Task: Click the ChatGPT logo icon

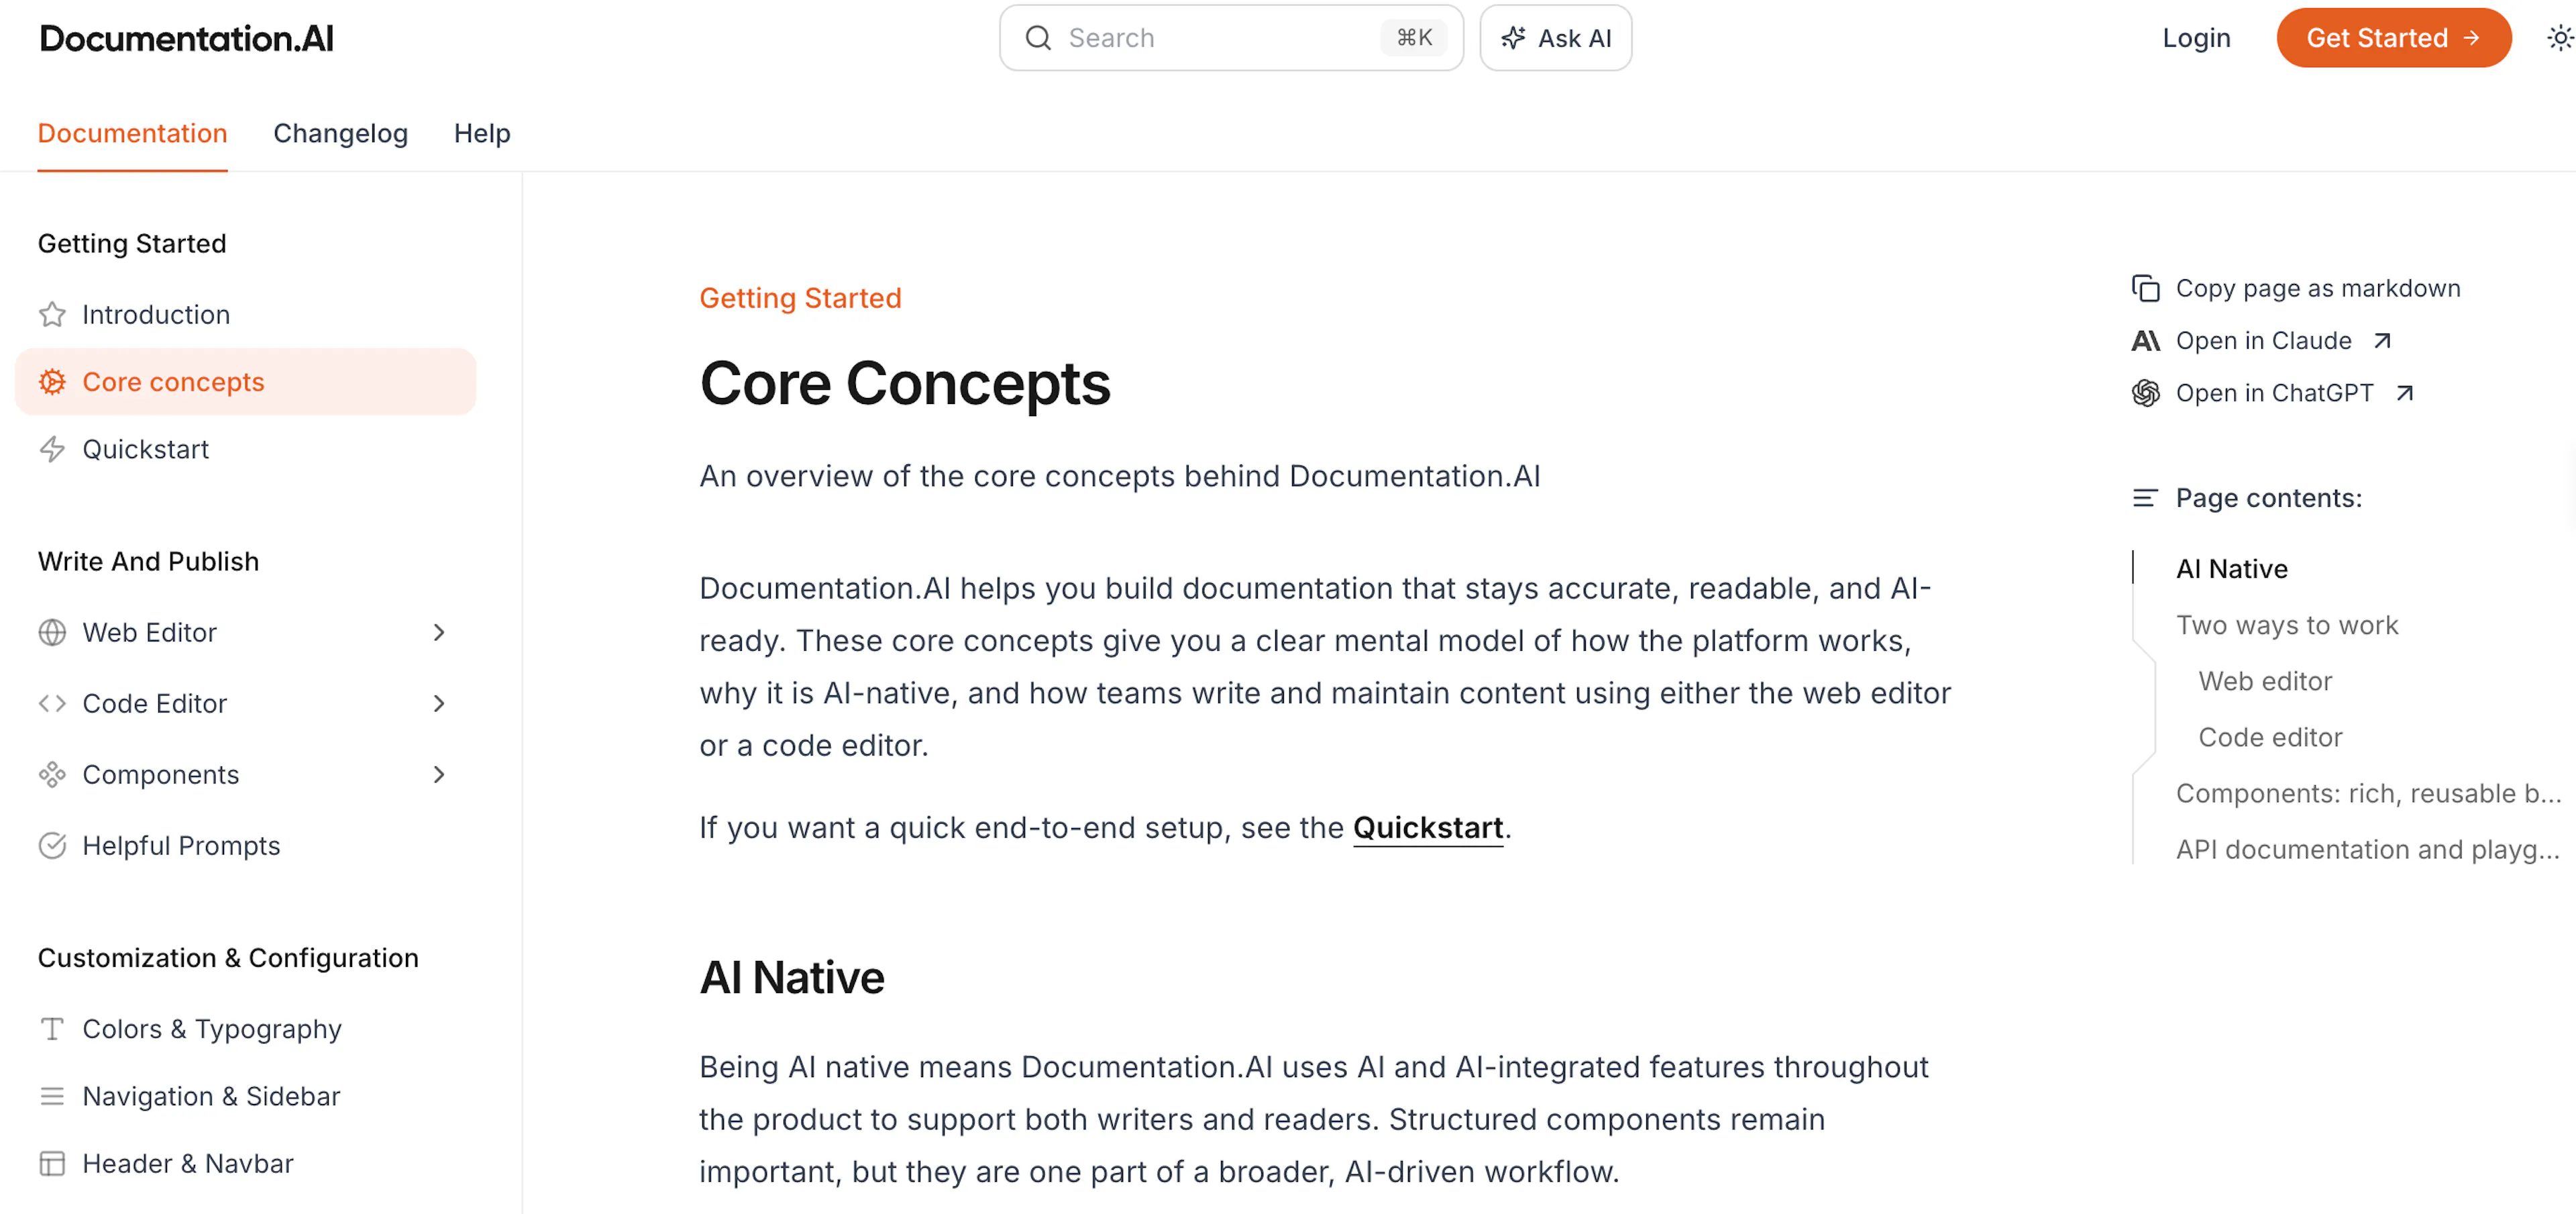Action: pyautogui.click(x=2145, y=393)
